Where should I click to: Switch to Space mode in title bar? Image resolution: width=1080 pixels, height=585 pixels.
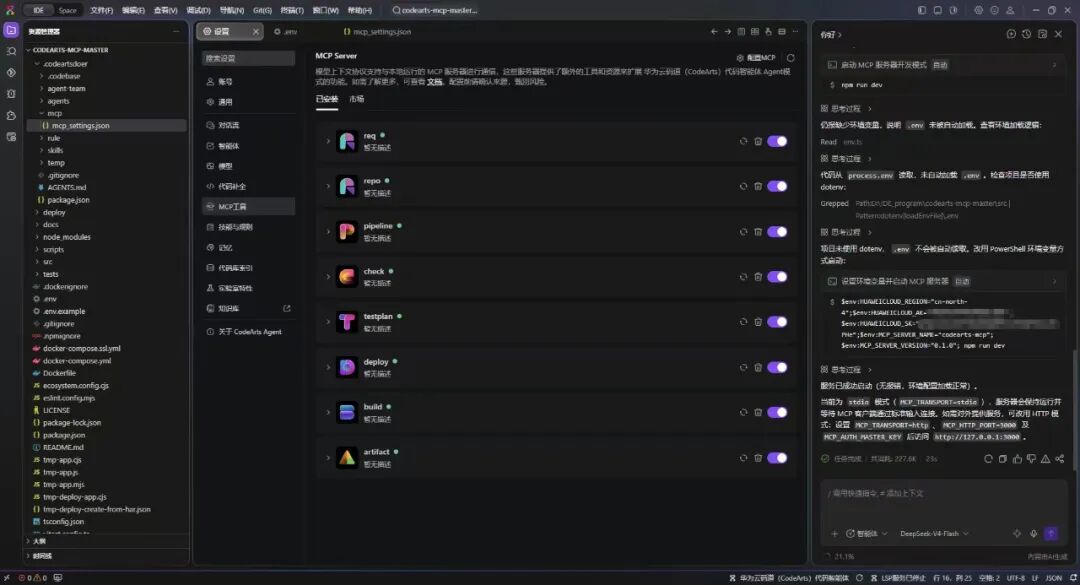coord(68,10)
